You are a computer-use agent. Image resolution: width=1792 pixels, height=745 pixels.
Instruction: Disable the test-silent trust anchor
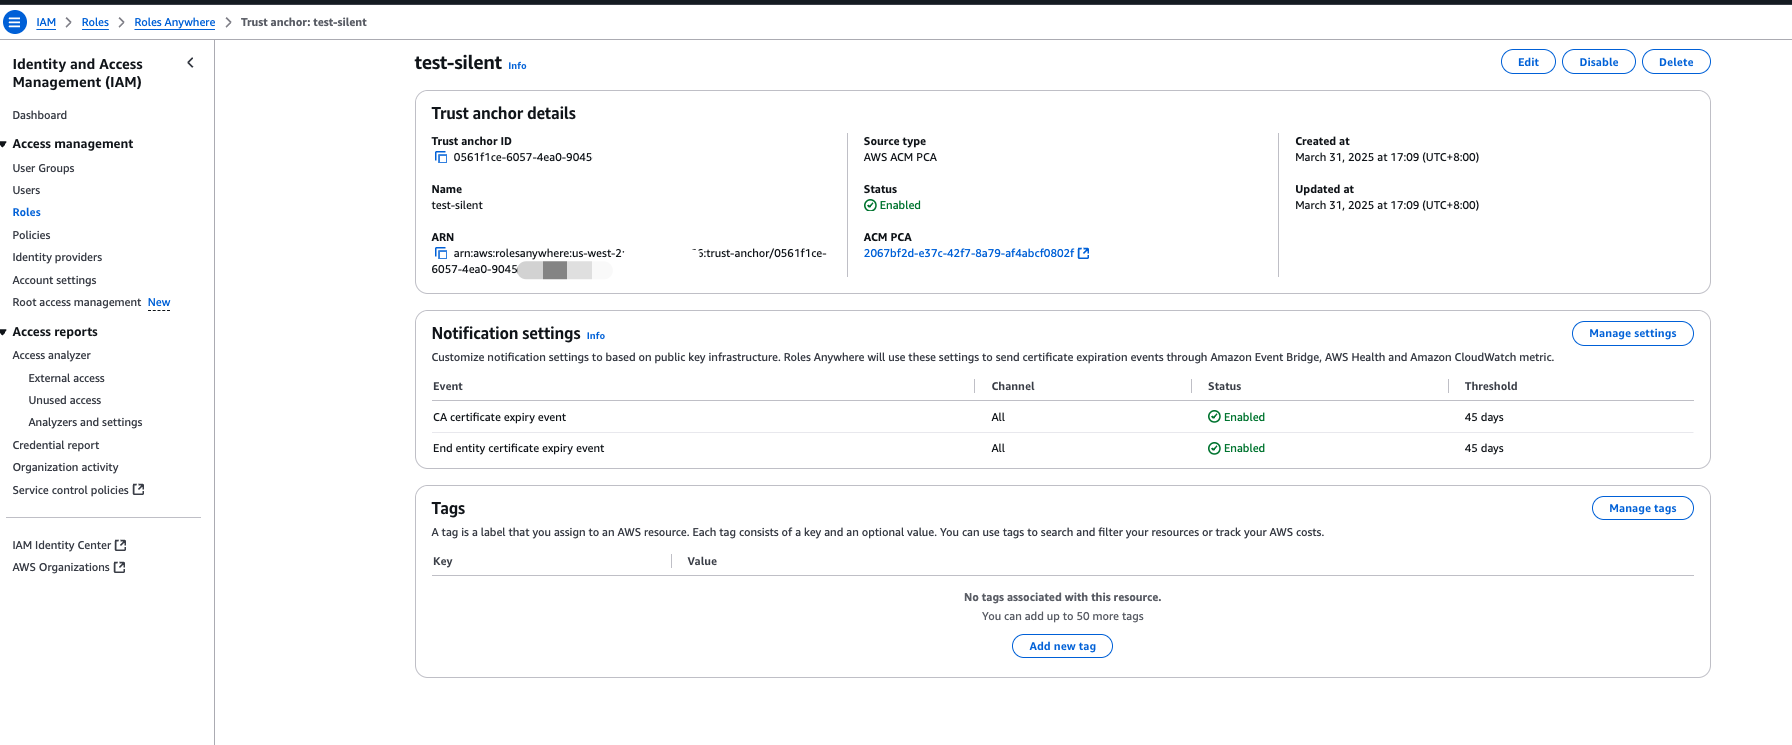(1598, 62)
